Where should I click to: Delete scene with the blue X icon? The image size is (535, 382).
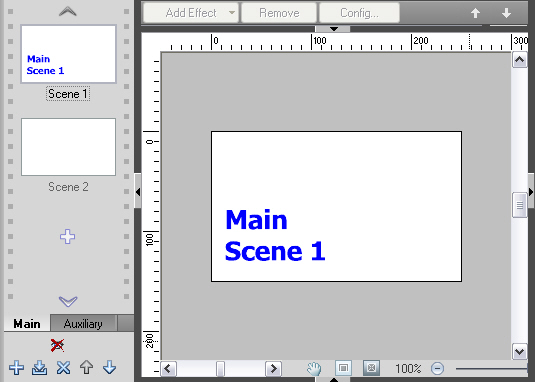(x=63, y=368)
